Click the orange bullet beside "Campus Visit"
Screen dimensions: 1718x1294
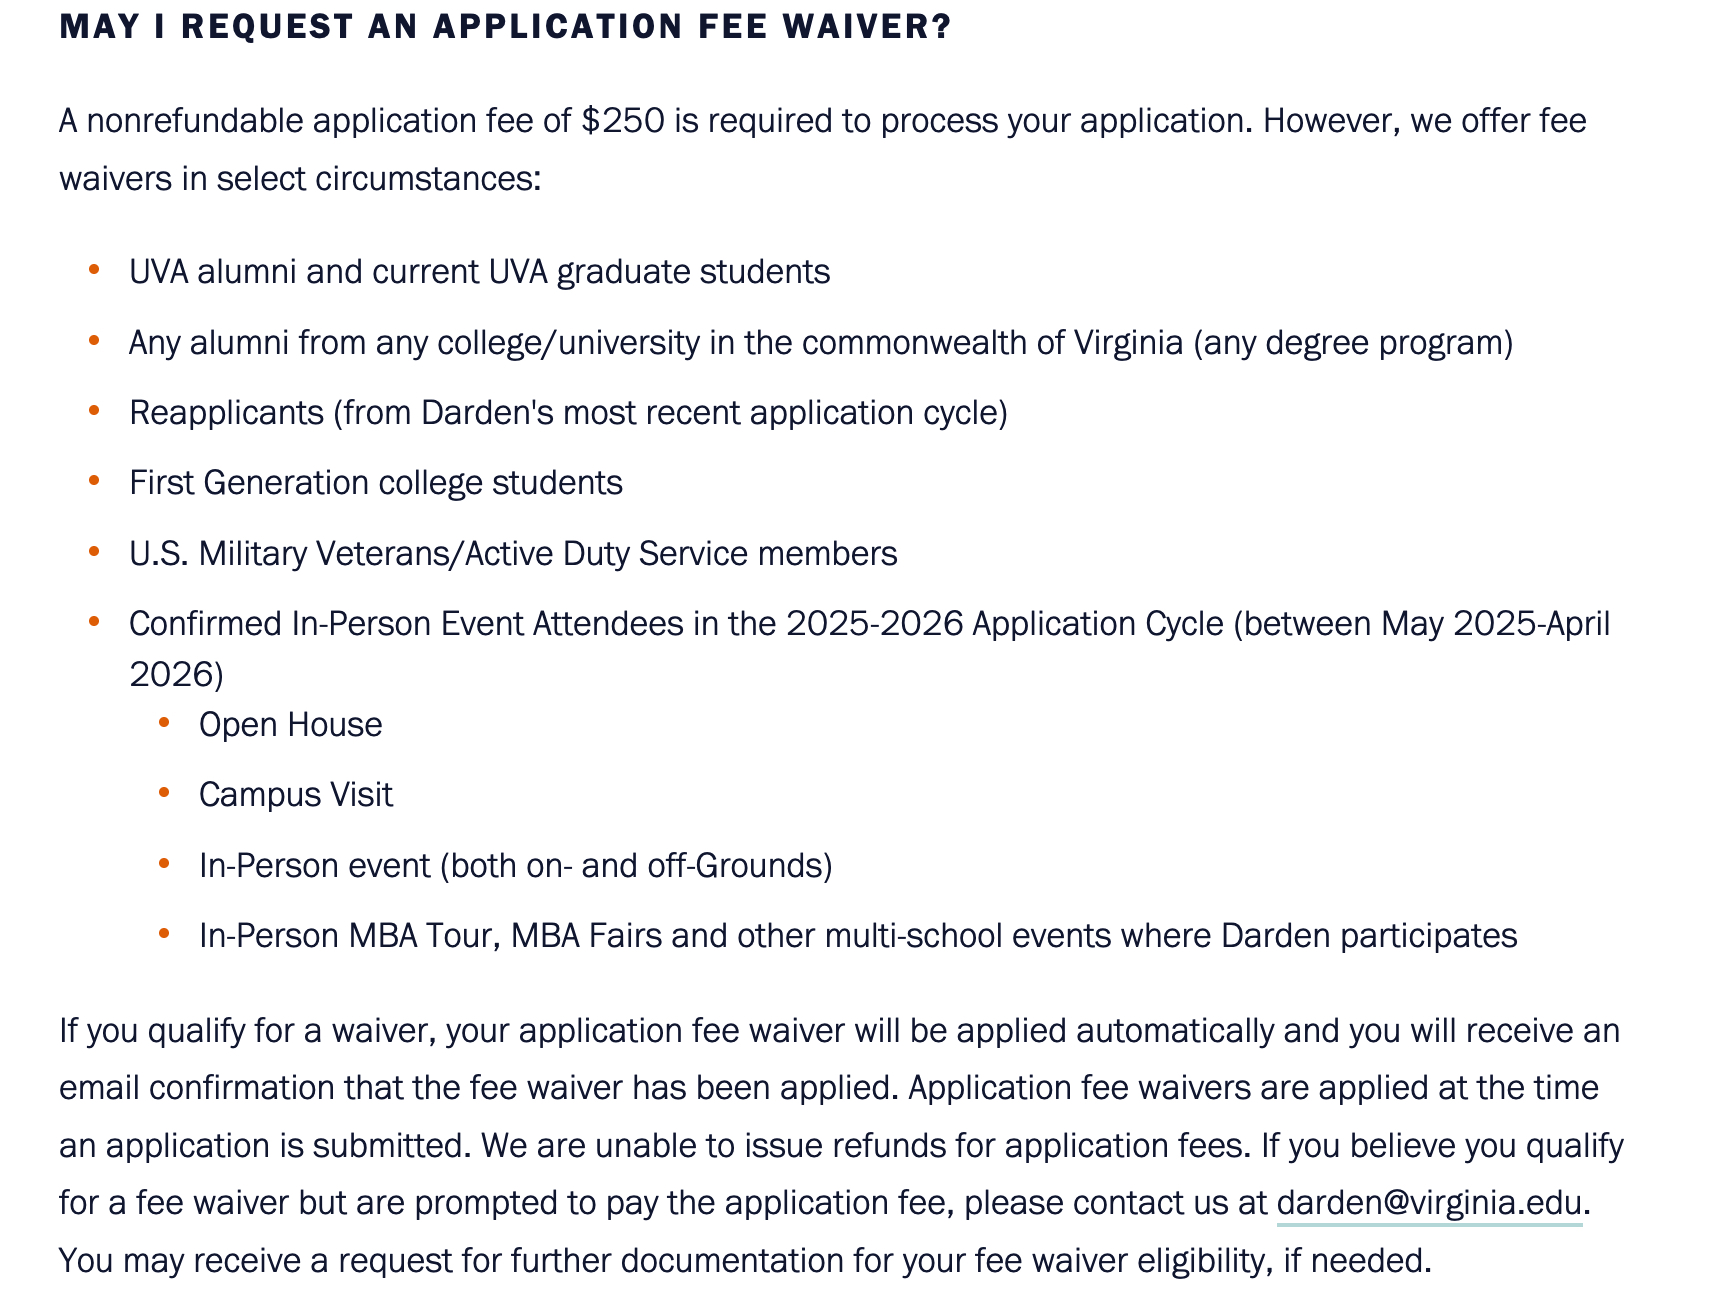coord(165,792)
